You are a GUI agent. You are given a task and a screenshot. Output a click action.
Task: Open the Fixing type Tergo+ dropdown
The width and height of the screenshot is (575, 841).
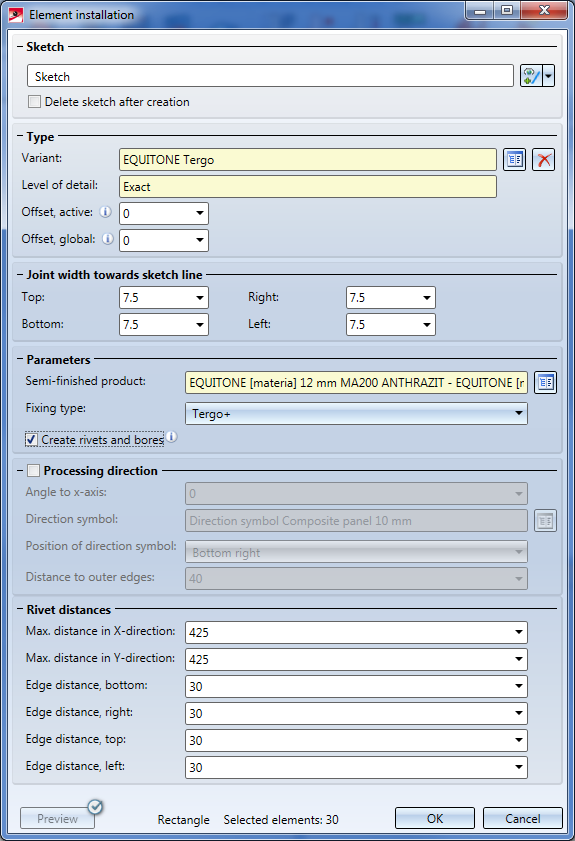coord(356,414)
